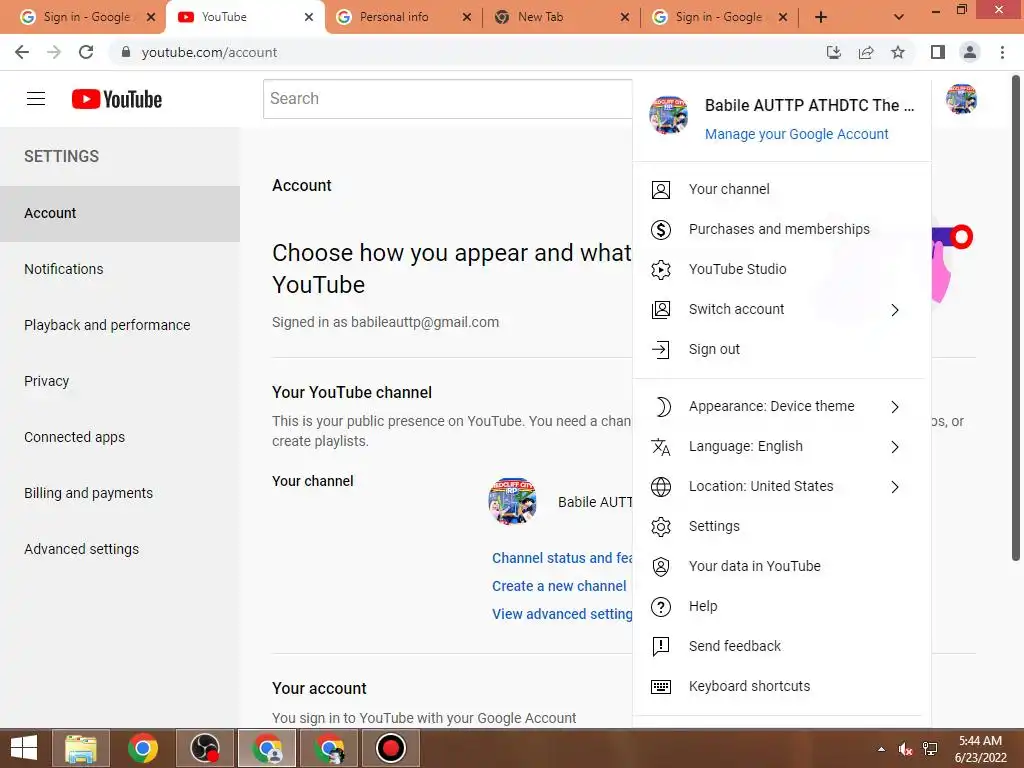Viewport: 1024px width, 768px height.
Task: Click Create a new channel link
Action: click(x=559, y=586)
